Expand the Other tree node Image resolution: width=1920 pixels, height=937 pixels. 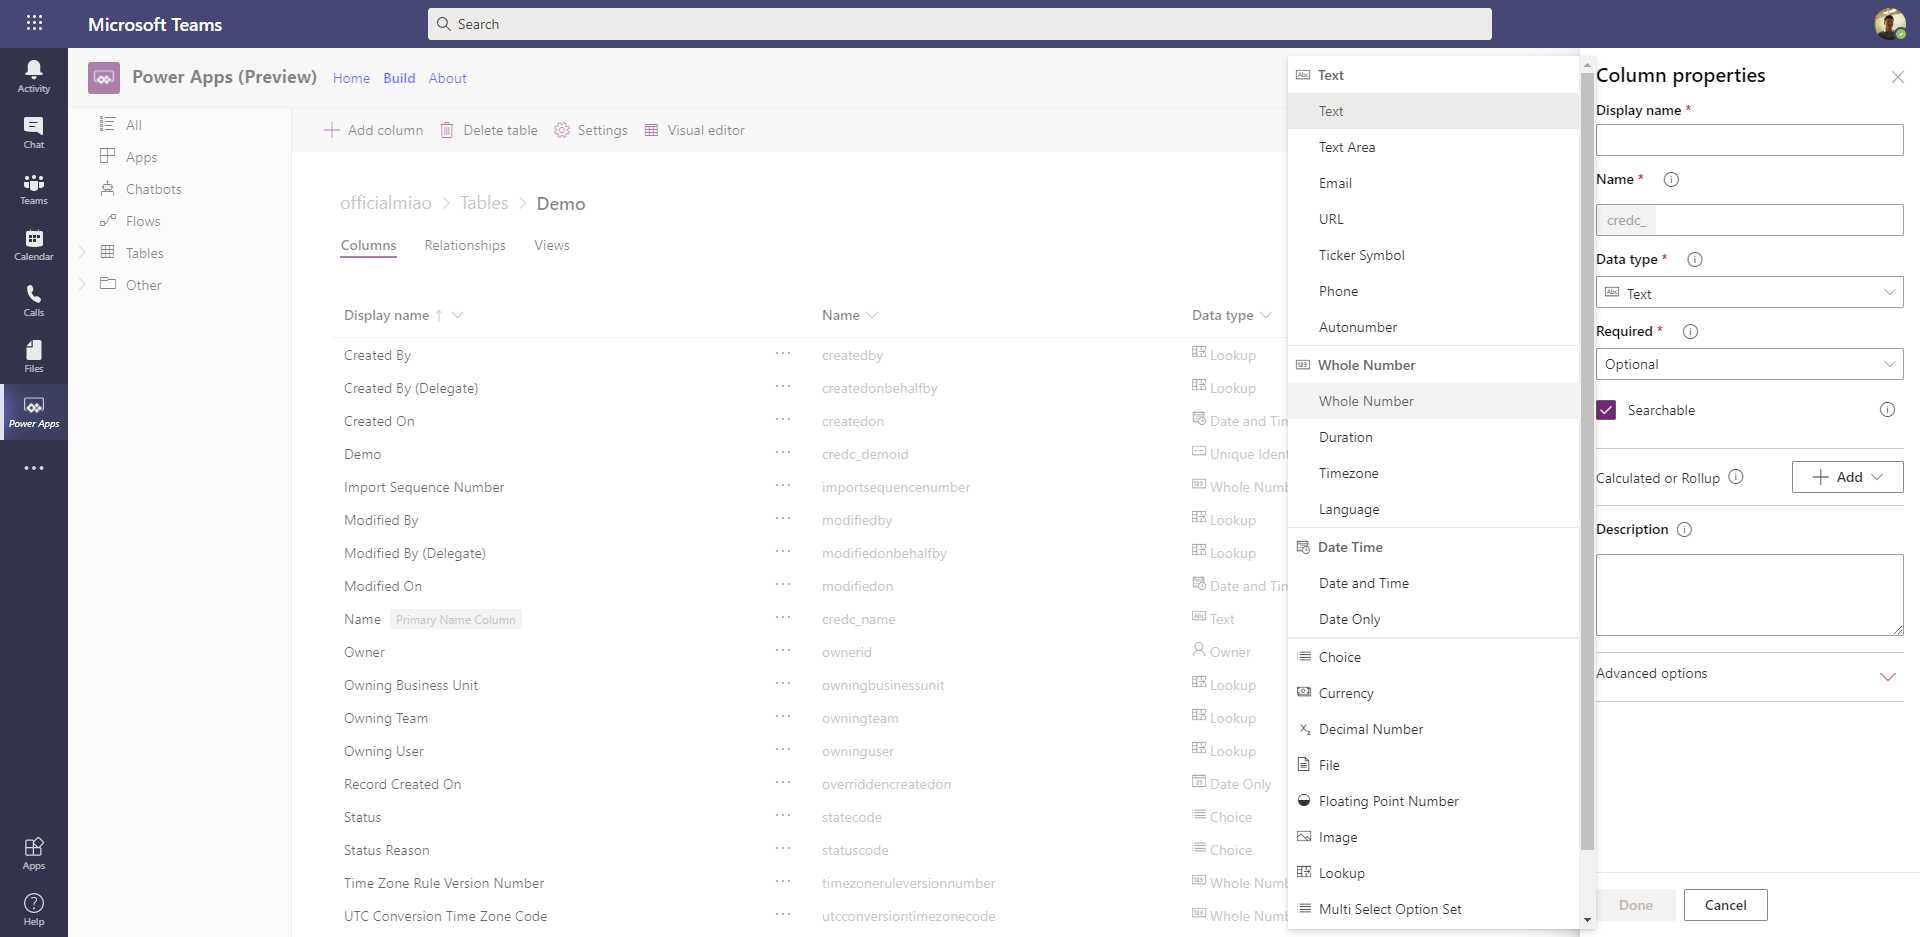82,285
